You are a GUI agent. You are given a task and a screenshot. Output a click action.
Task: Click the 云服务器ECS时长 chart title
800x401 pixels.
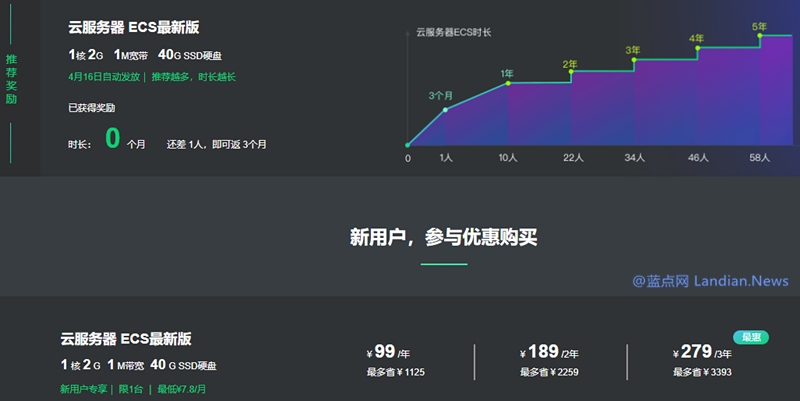(454, 33)
